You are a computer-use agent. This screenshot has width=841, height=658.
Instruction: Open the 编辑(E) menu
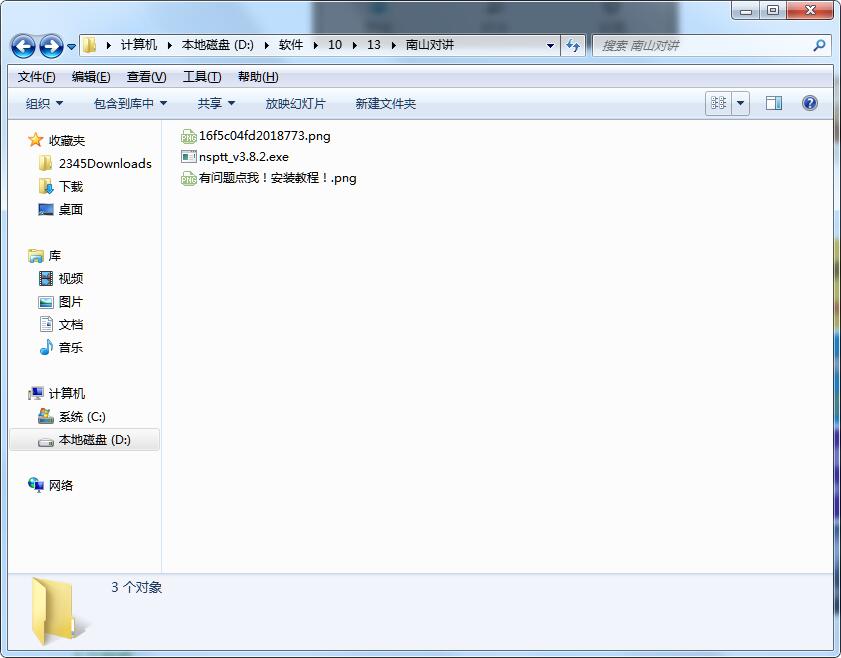pos(91,77)
